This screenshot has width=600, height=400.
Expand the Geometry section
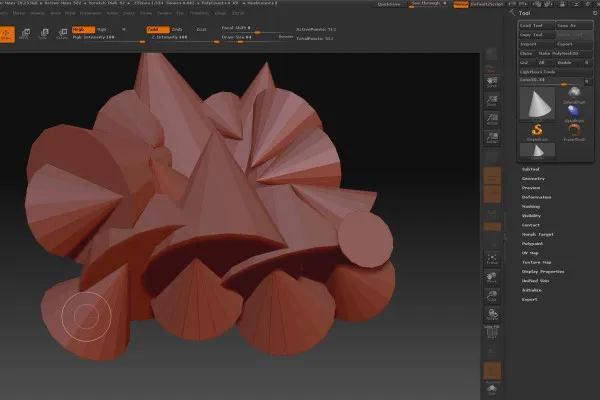pyautogui.click(x=533, y=178)
